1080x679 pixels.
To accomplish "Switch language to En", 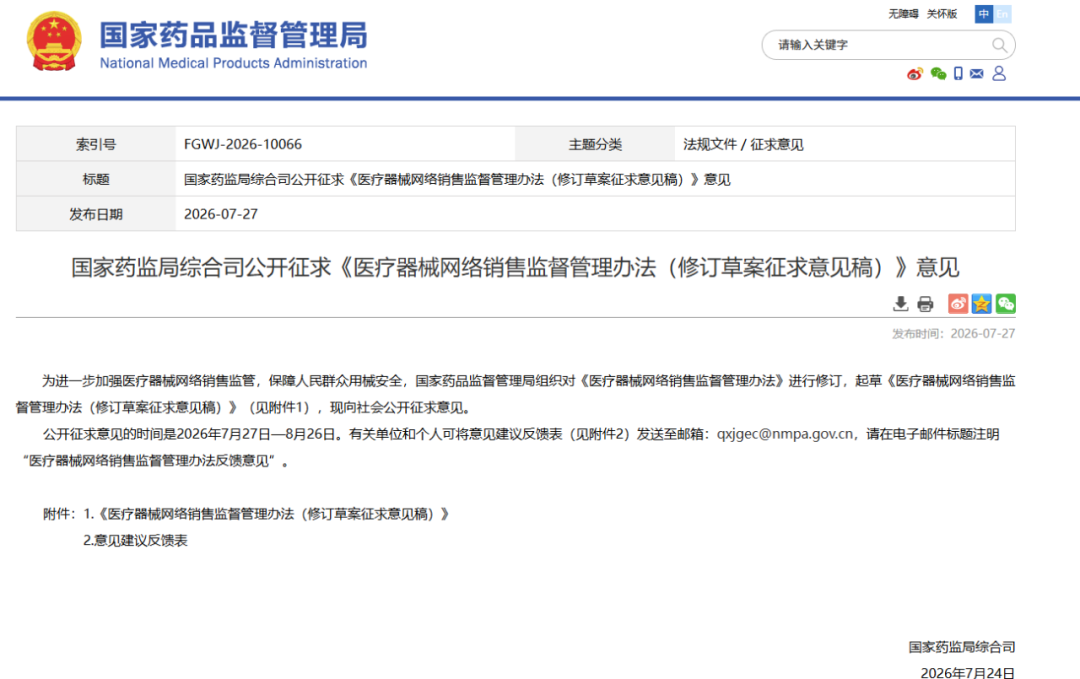I will click(1002, 14).
